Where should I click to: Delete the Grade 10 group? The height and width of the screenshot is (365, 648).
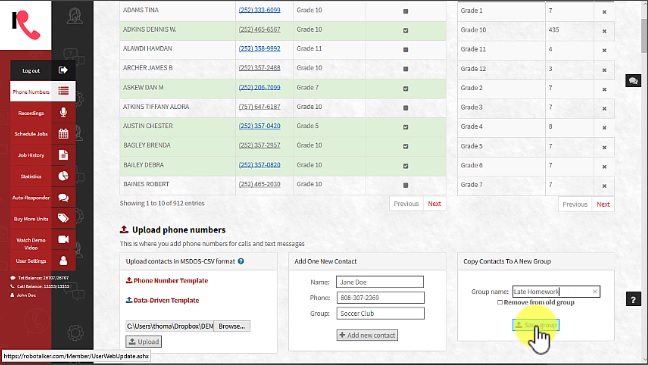click(604, 31)
